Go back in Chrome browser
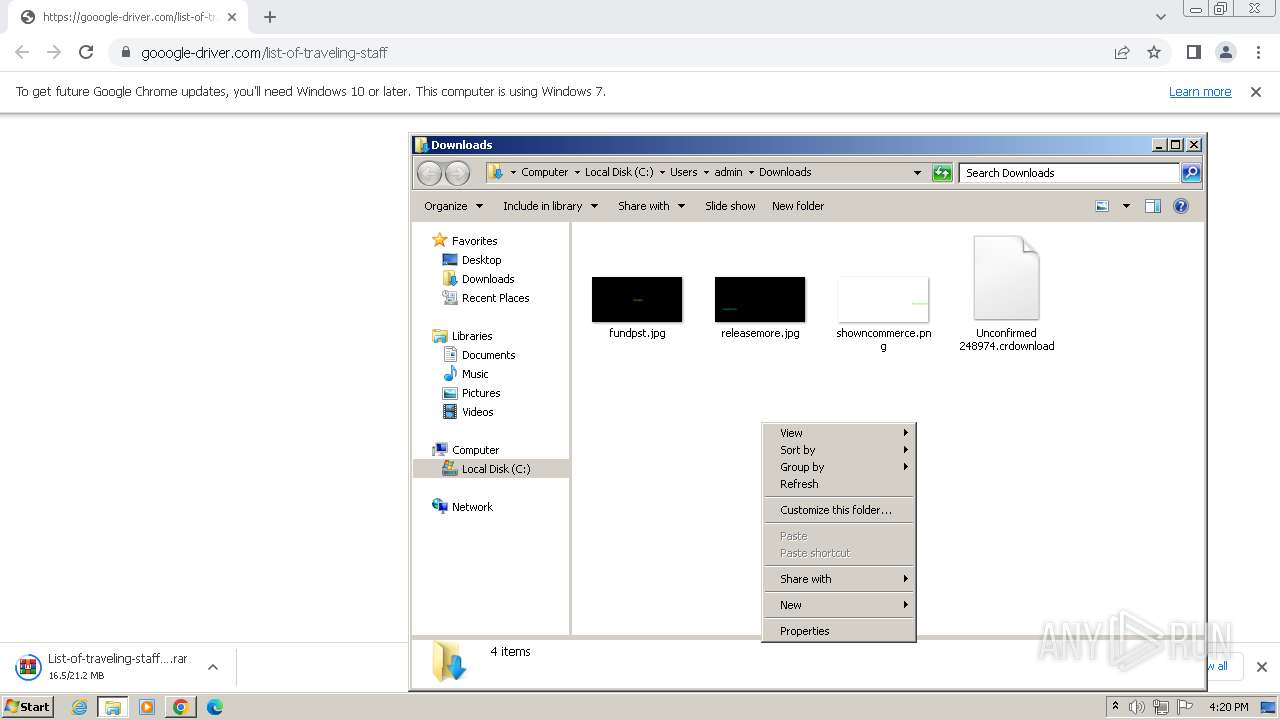This screenshot has width=1280, height=720. [x=22, y=52]
